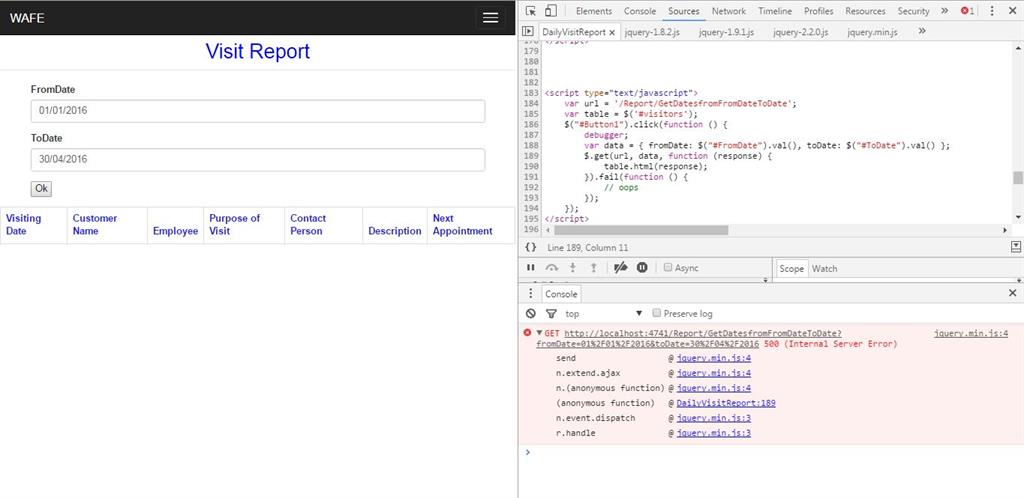Select the jquery-1.8.2.js file tab
The width and height of the screenshot is (1024, 498).
coord(652,32)
